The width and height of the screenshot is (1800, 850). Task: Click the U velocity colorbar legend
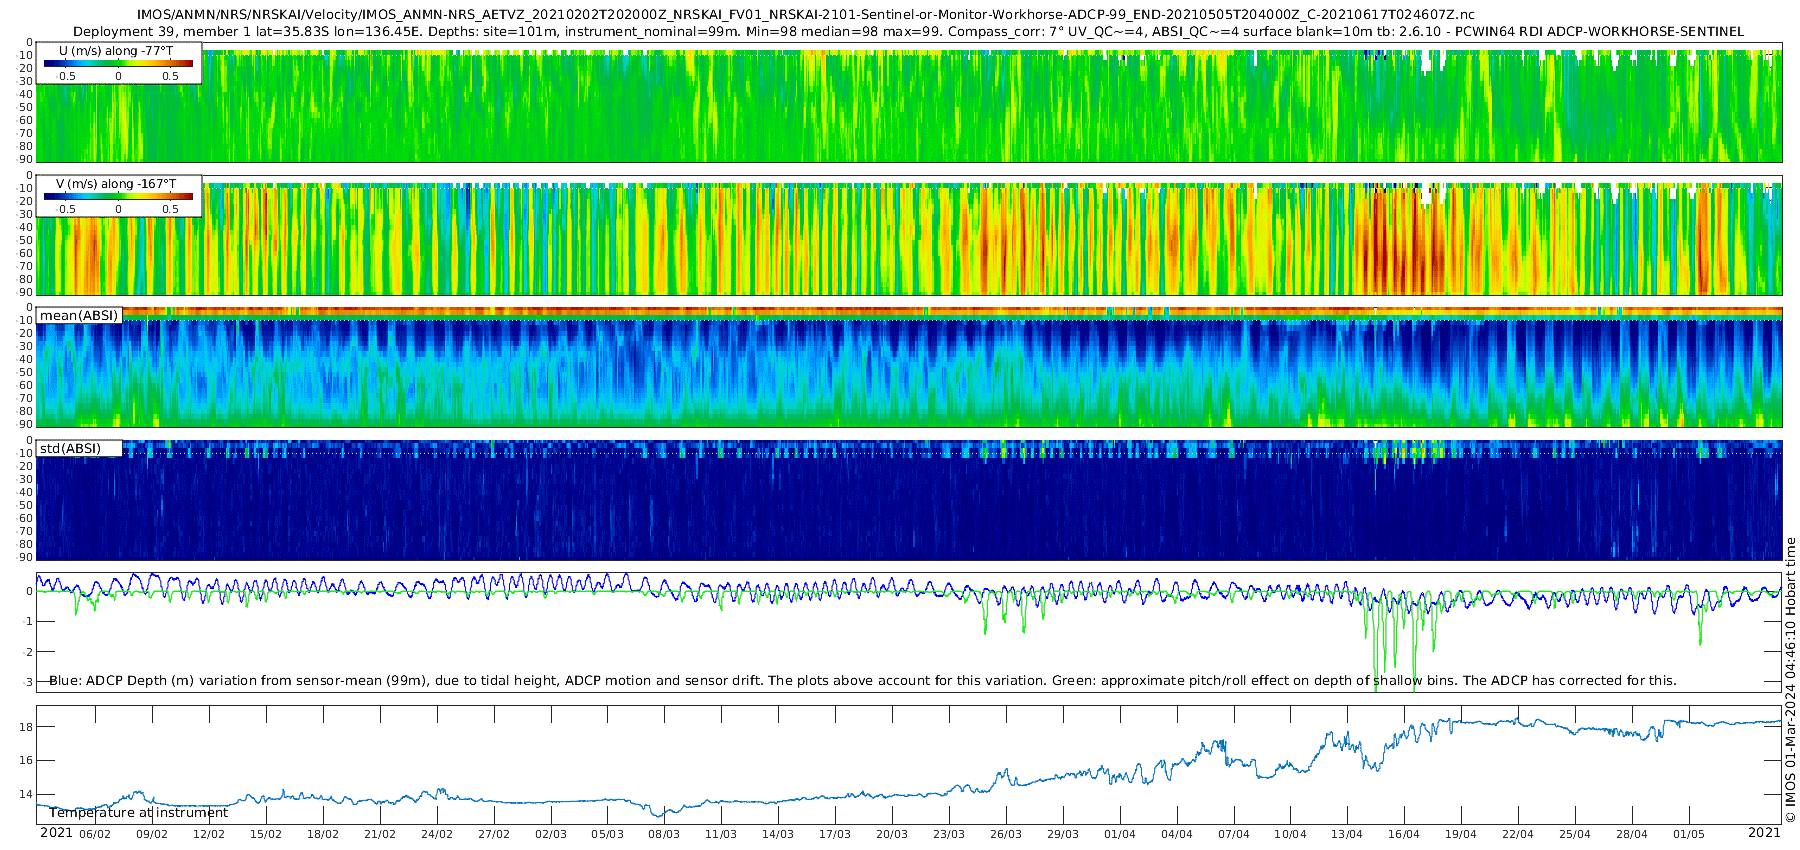[x=118, y=63]
